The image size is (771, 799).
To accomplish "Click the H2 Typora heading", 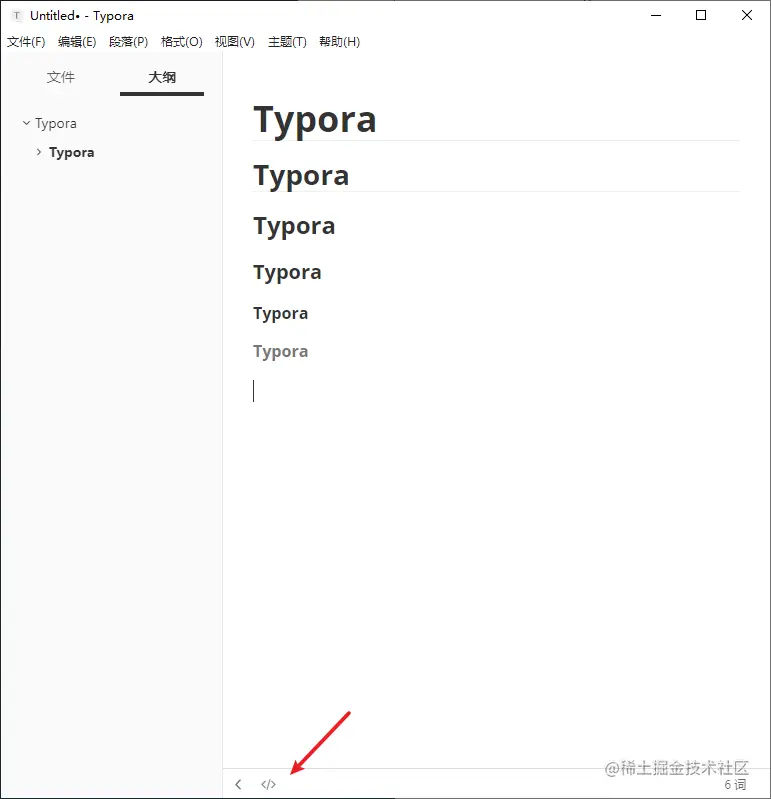I will coord(301,176).
